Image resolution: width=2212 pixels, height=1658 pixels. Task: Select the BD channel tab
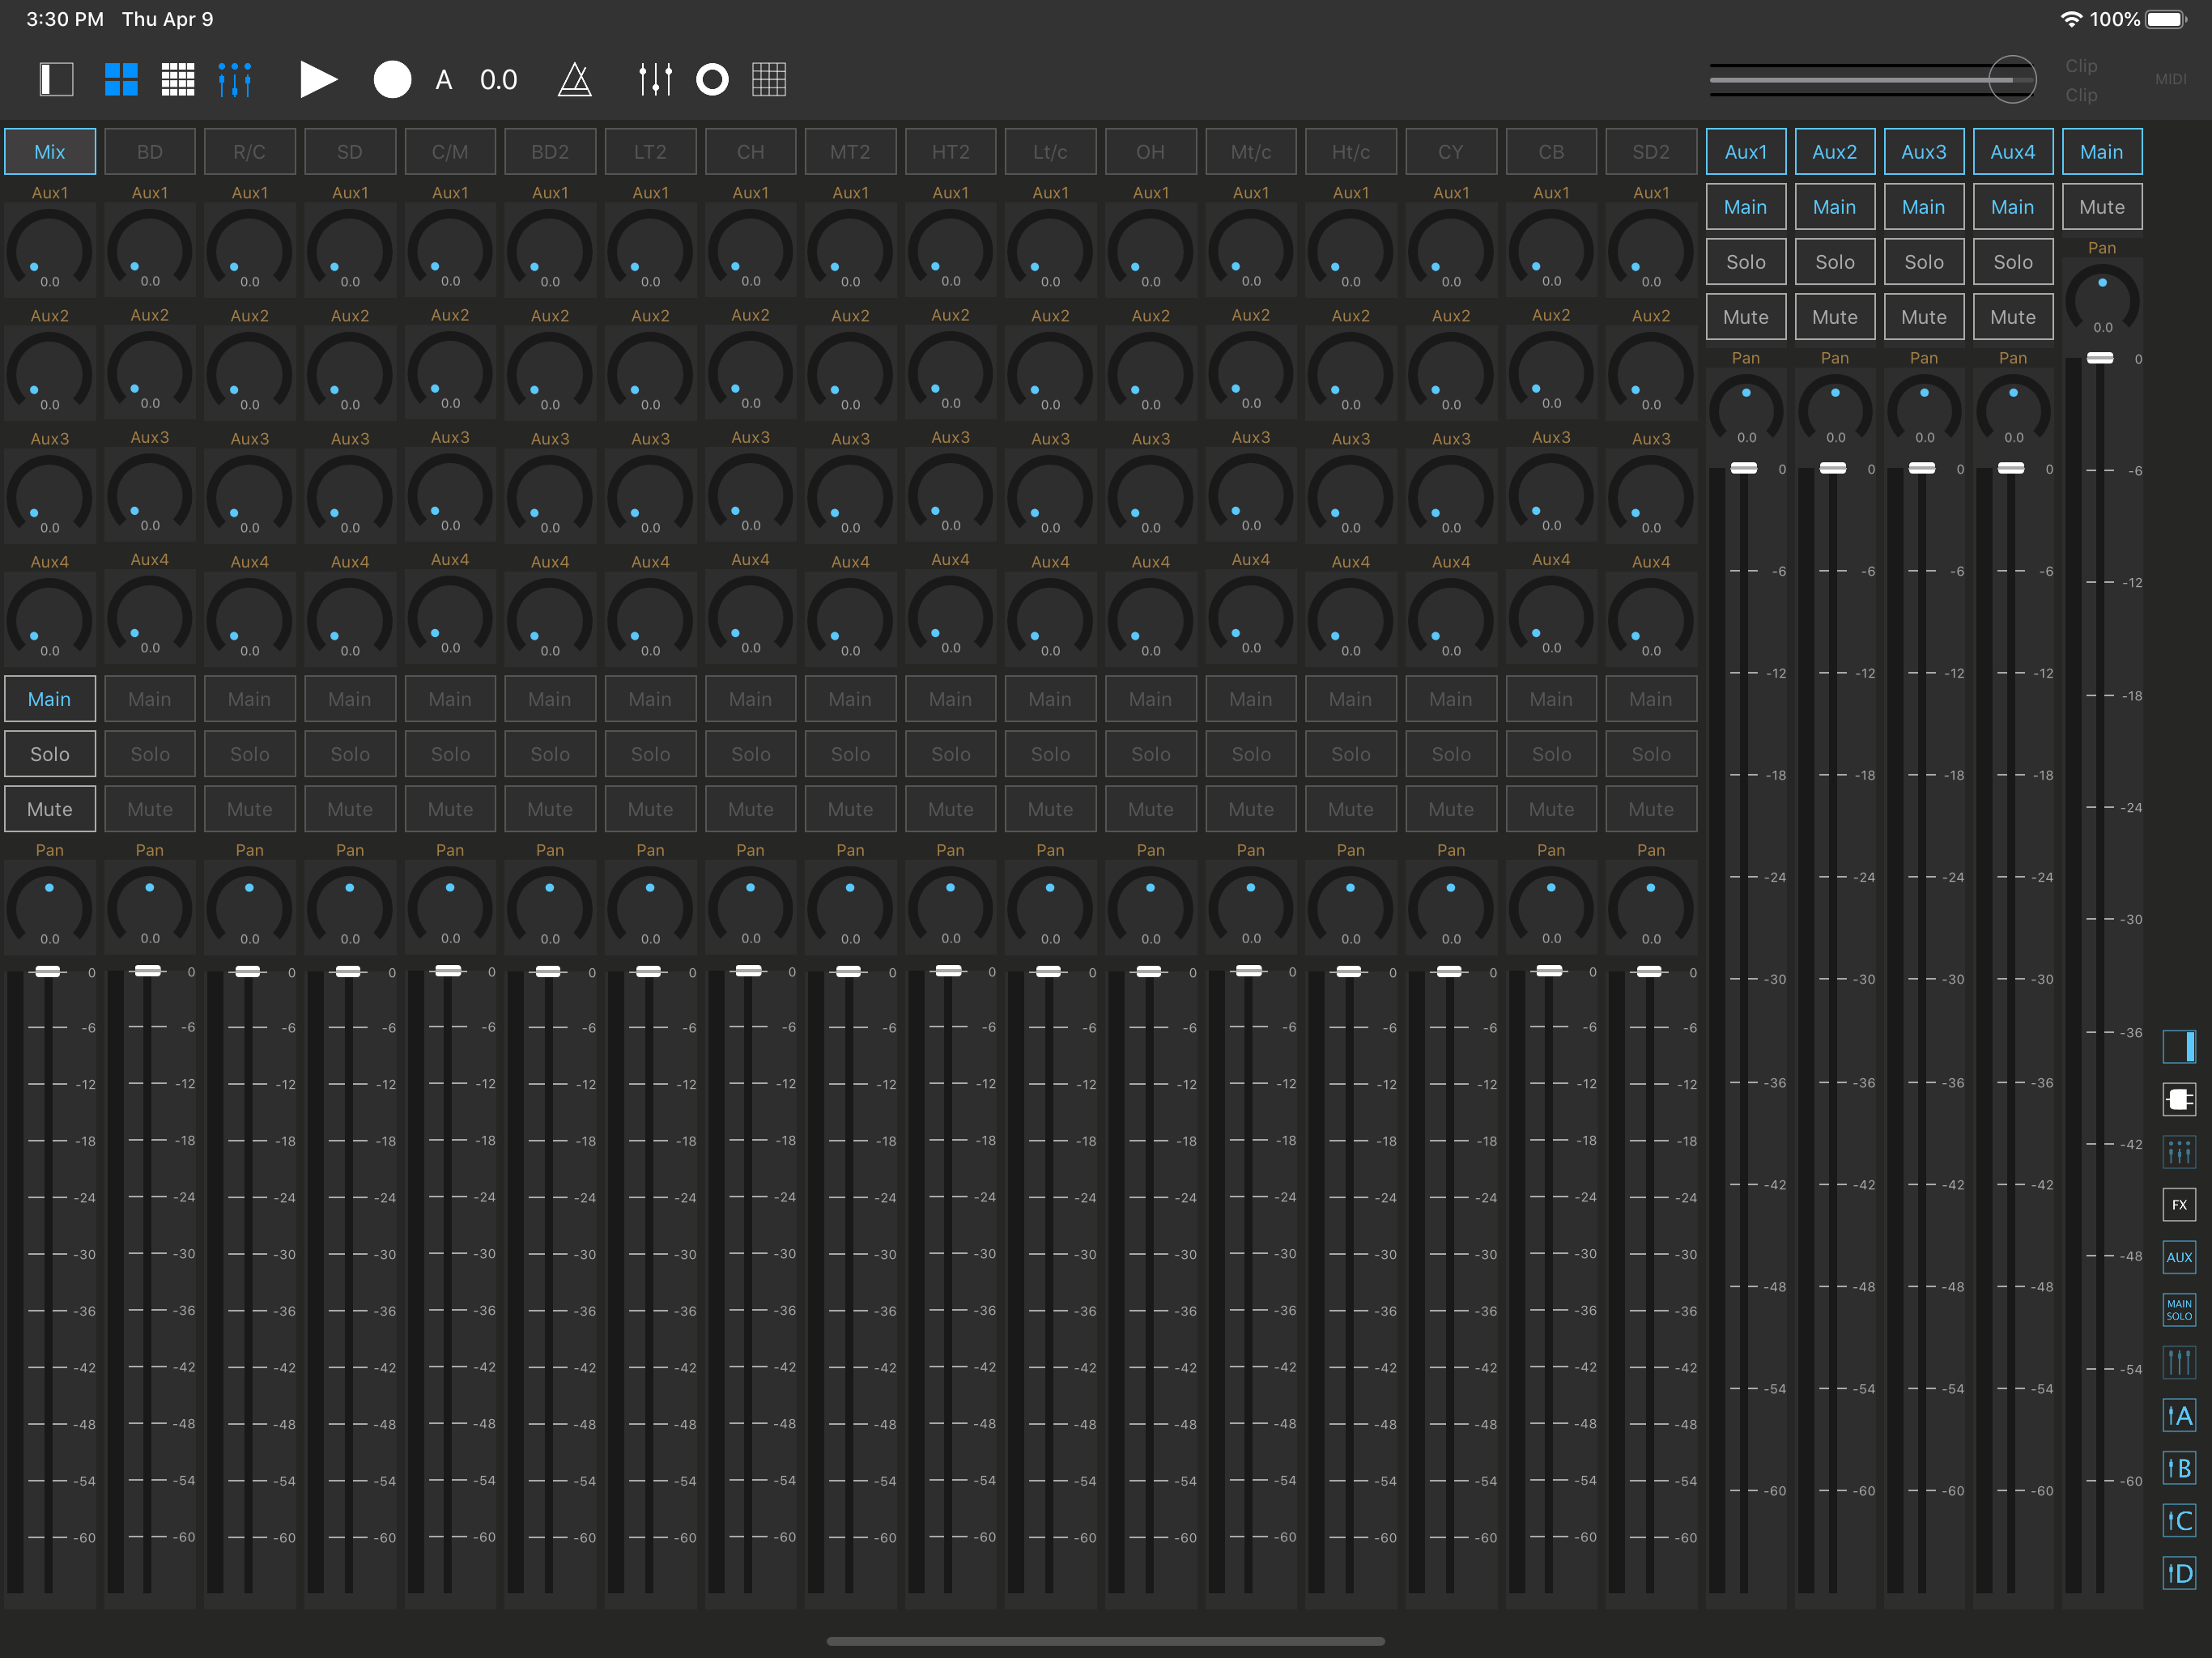point(150,152)
